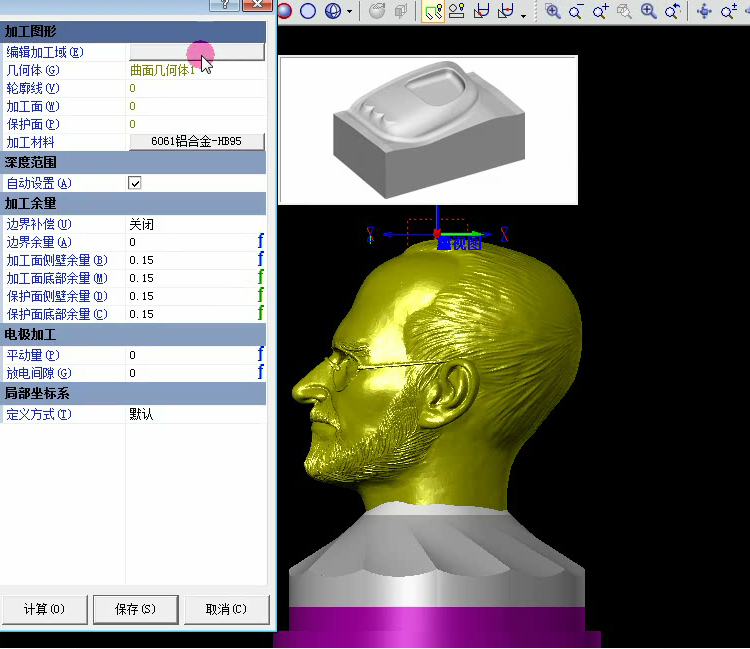The width and height of the screenshot is (750, 649).
Task: Open the 定义方式 dropdown showing 默认
Action: (x=196, y=414)
